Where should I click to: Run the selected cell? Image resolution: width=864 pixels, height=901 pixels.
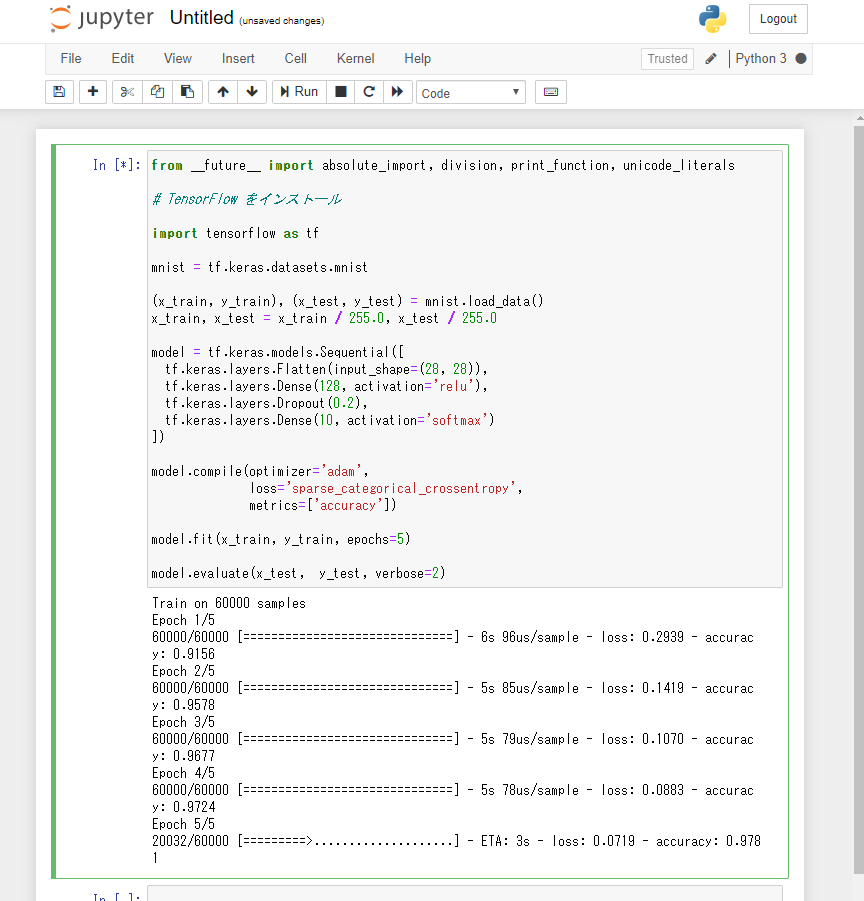tap(298, 91)
